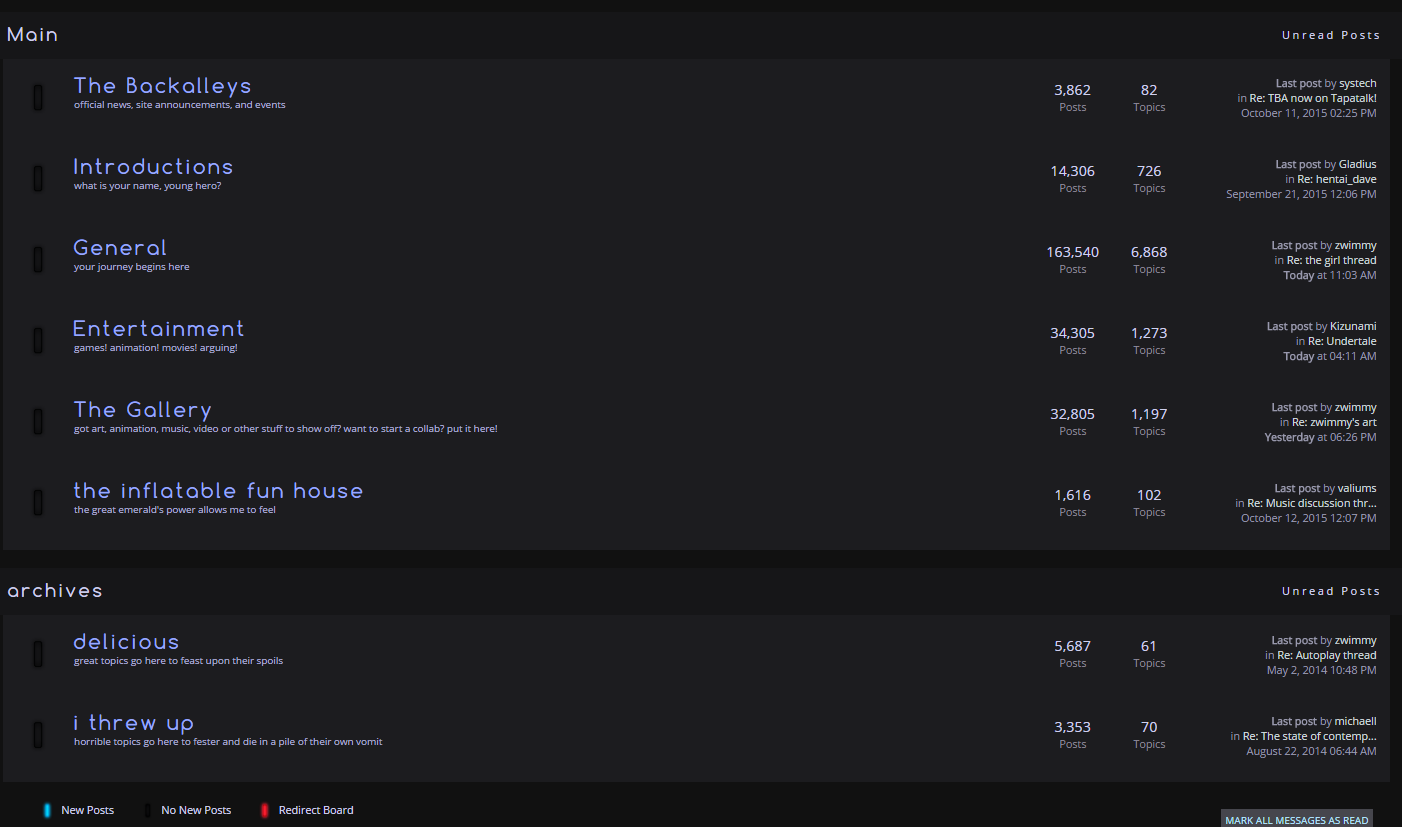Image resolution: width=1402 pixels, height=827 pixels.
Task: Click the status icon beside The Gallery
Action: [38, 421]
